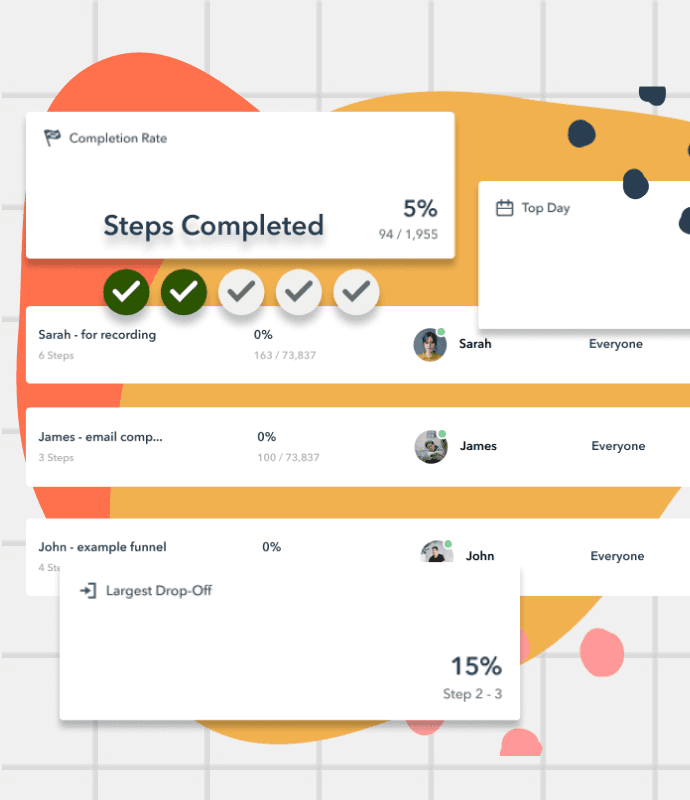This screenshot has height=800, width=690.
Task: Click the Completion Rate flag icon
Action: [x=52, y=138]
